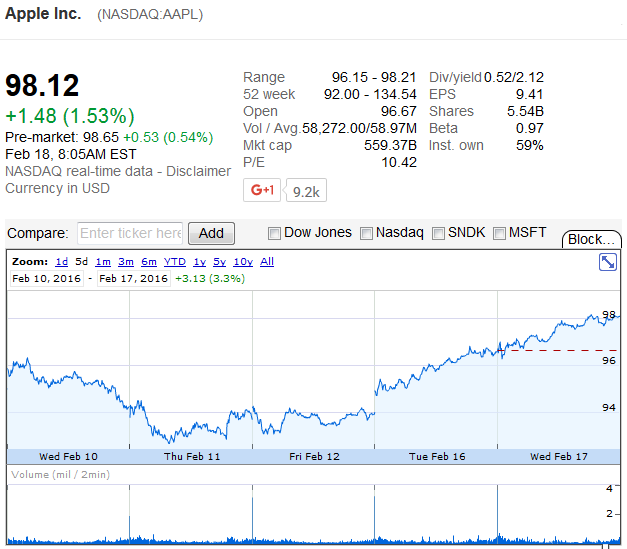Click the 9.2k share count bubble
Viewport: 627px width, 549px height.
306,190
